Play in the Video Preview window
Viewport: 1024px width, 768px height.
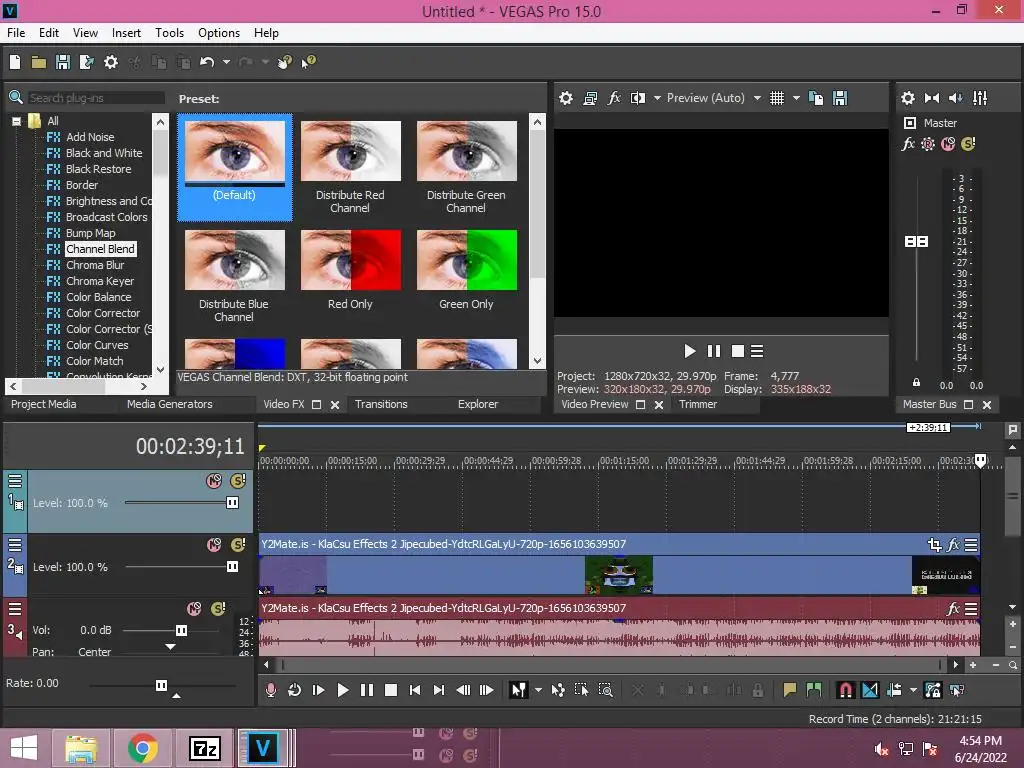coord(690,351)
